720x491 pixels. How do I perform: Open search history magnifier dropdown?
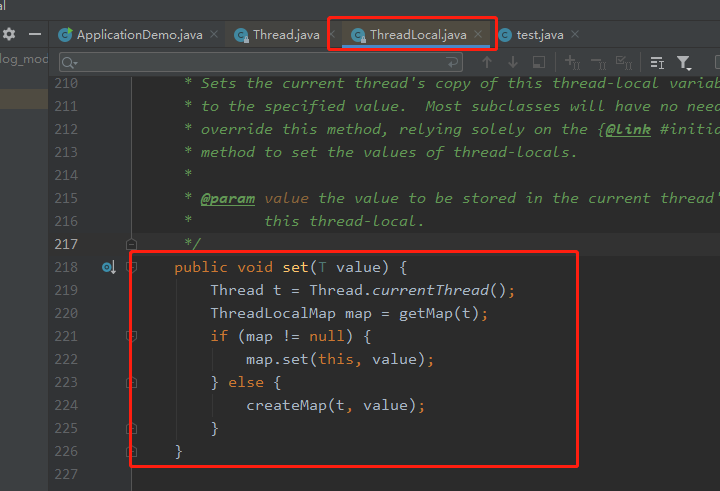(69, 62)
